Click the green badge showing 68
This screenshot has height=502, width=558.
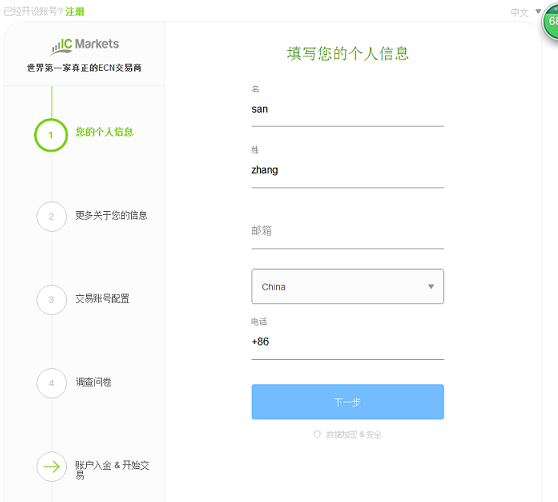pos(551,22)
